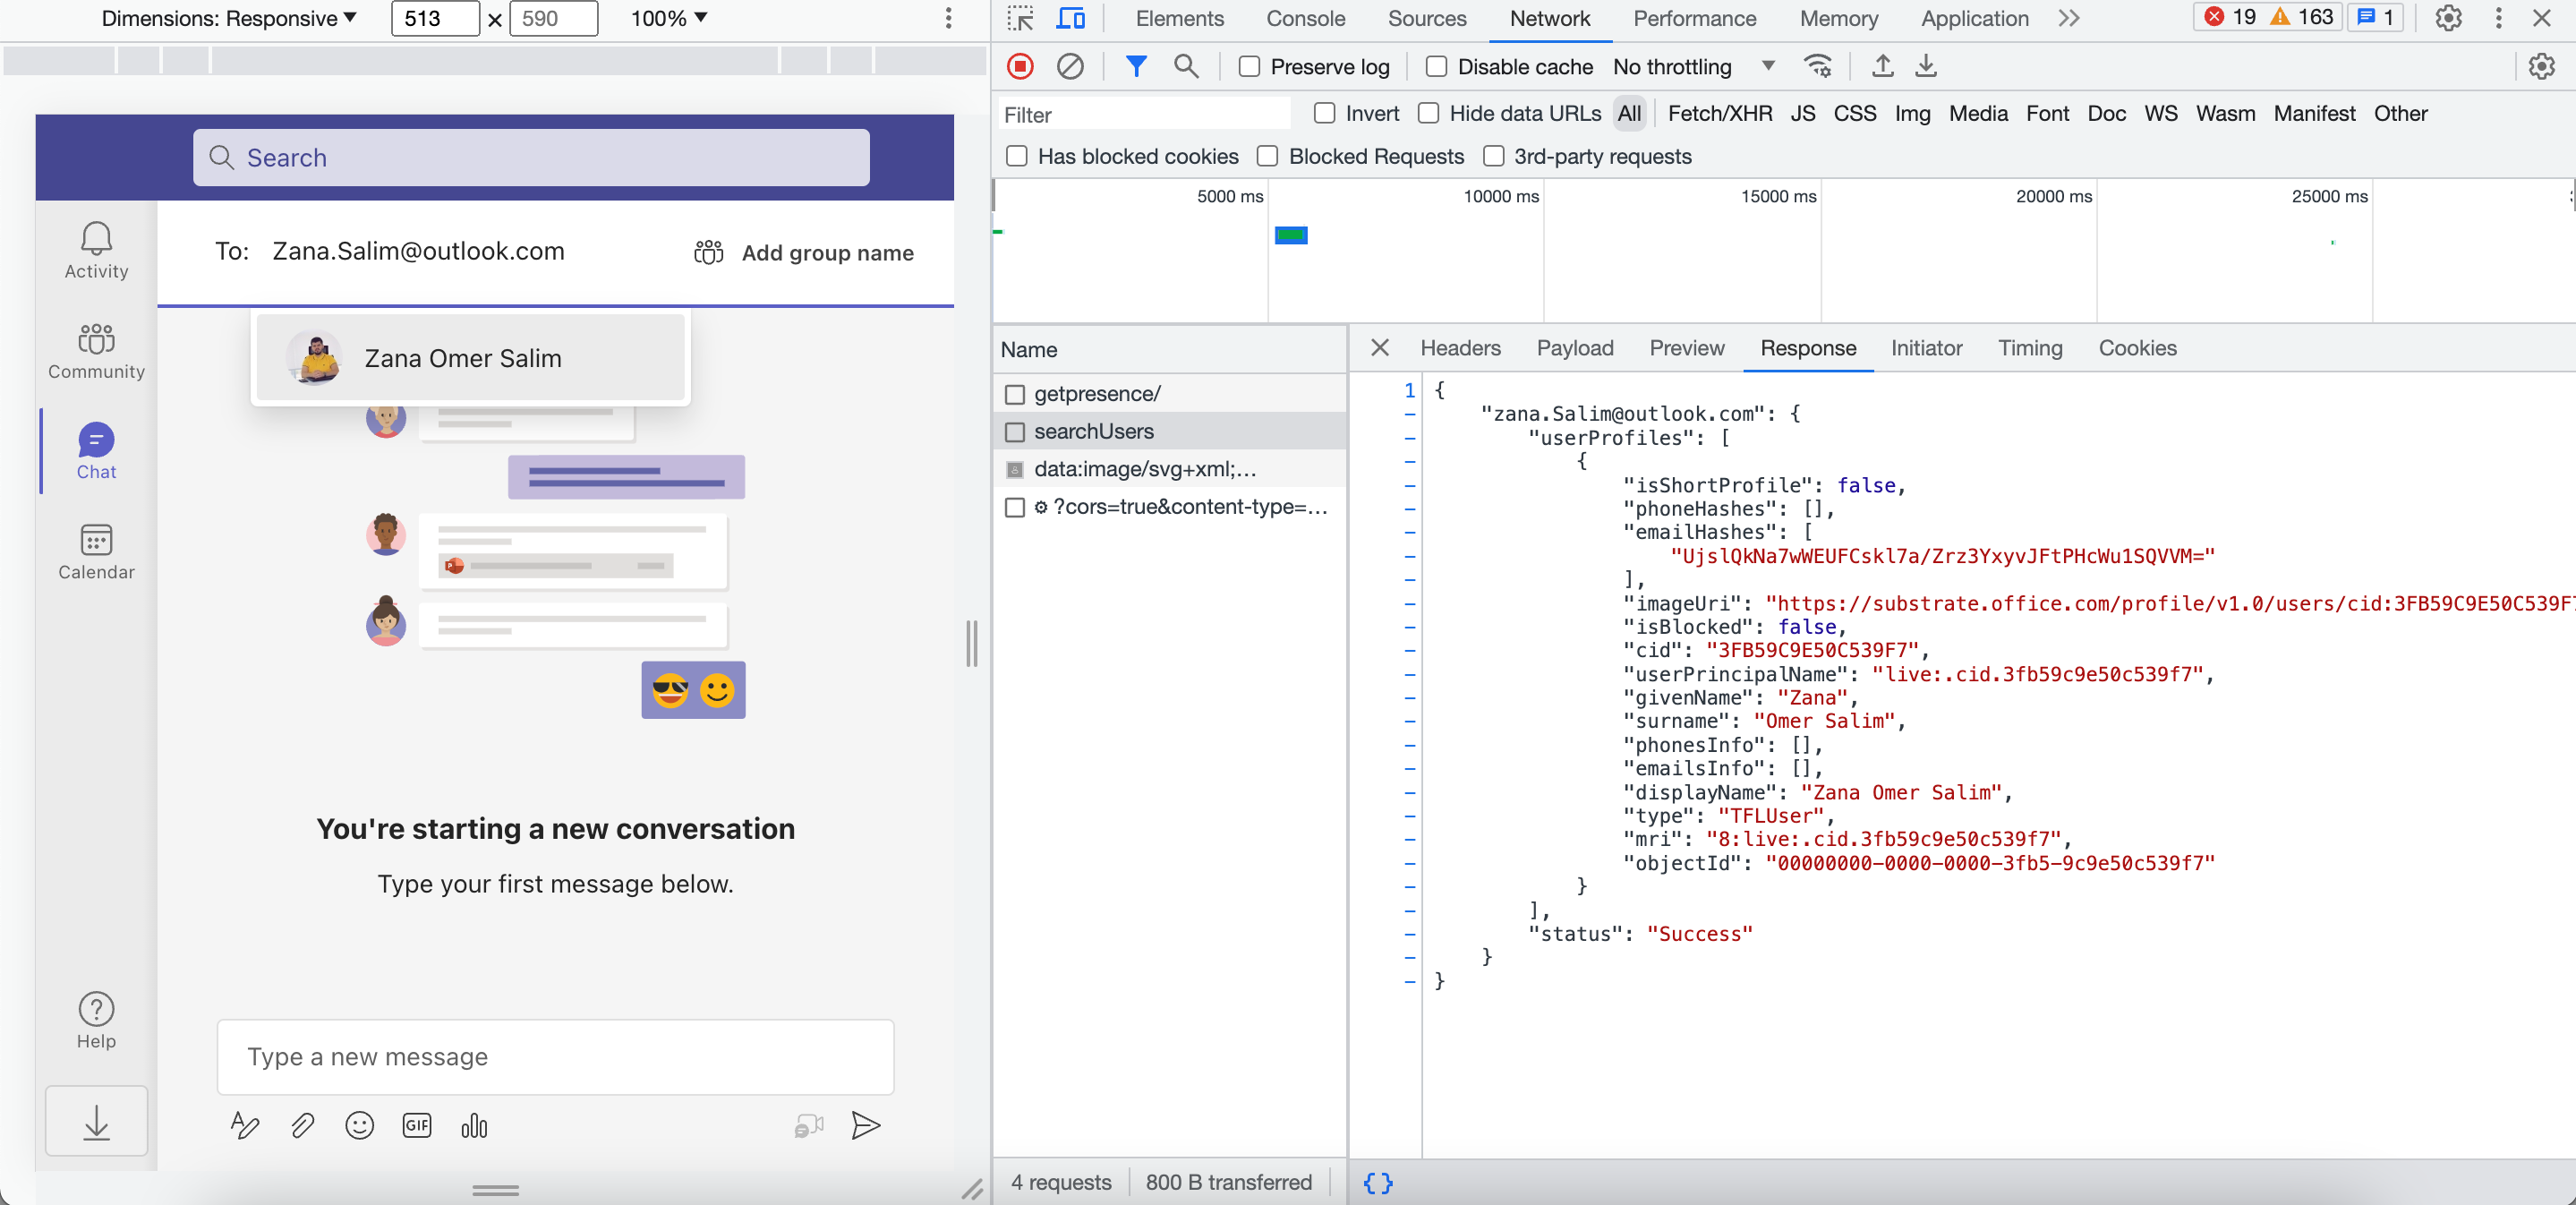Click Add group name button

pyautogui.click(x=804, y=252)
